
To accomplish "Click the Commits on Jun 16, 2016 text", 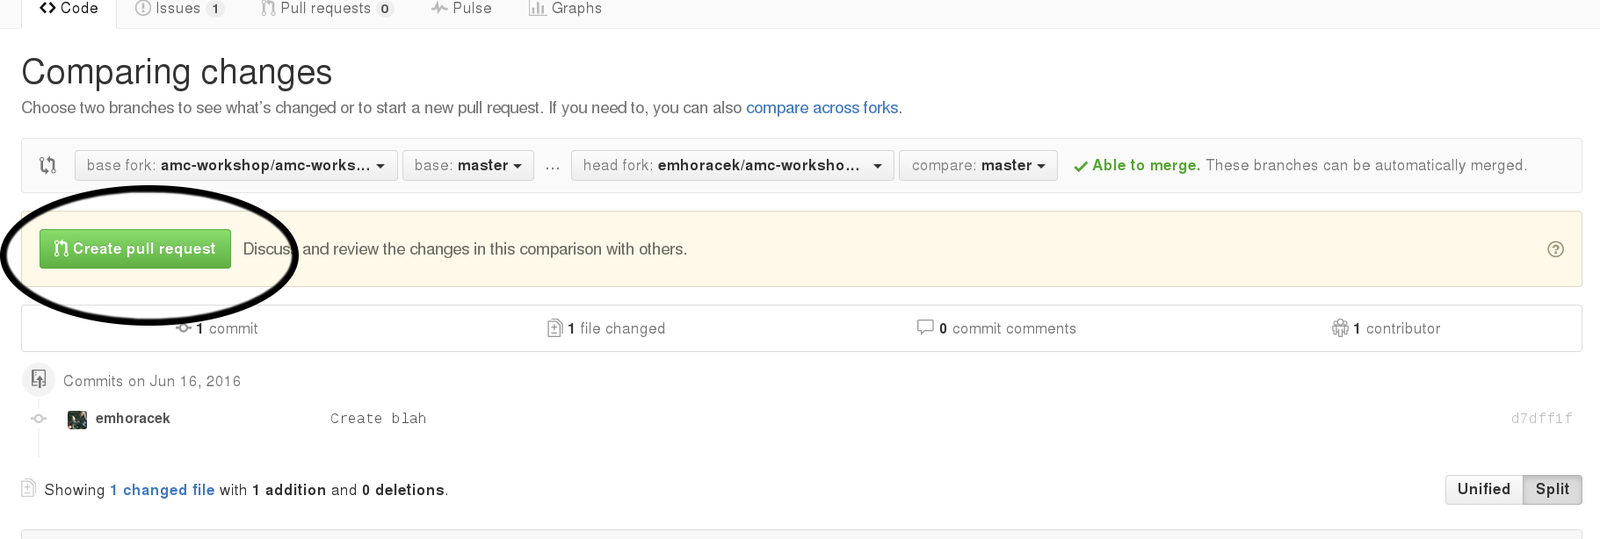I will (x=152, y=381).
